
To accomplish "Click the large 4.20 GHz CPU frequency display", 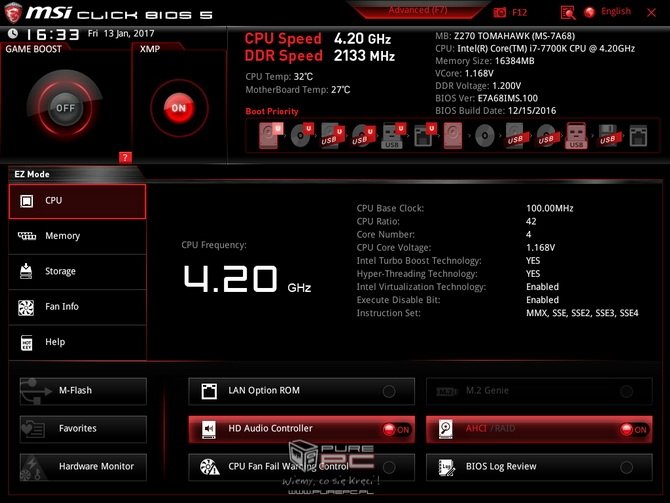I will [x=247, y=279].
